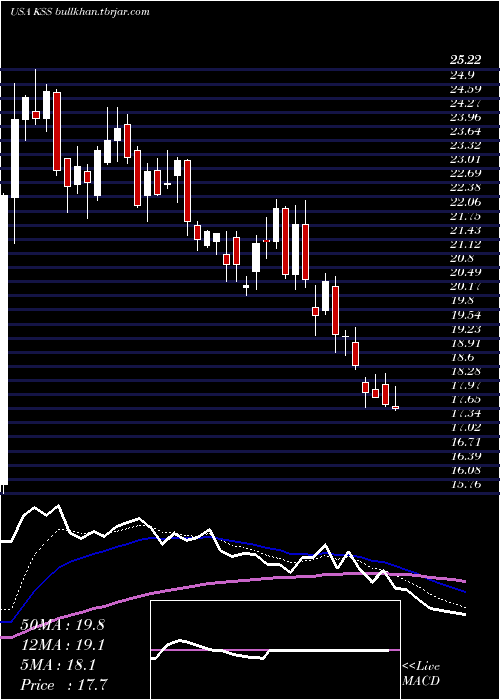Click the 15.76 price axis label
The image size is (500, 700).
[x=466, y=484]
